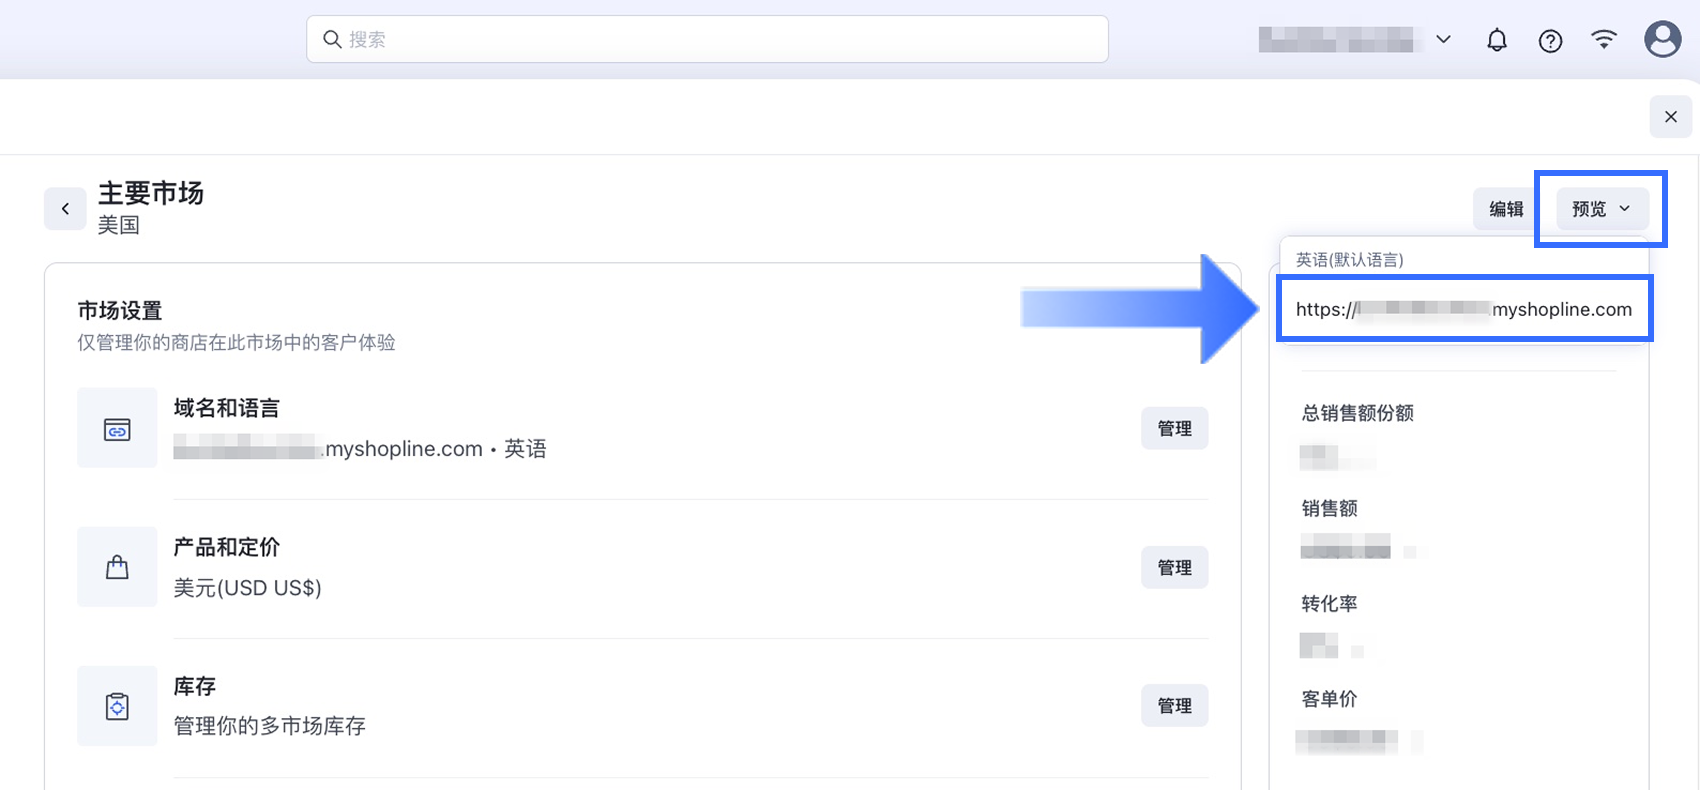Select the inventory clipboard icon
Screen dimensions: 1700x790
(117, 706)
